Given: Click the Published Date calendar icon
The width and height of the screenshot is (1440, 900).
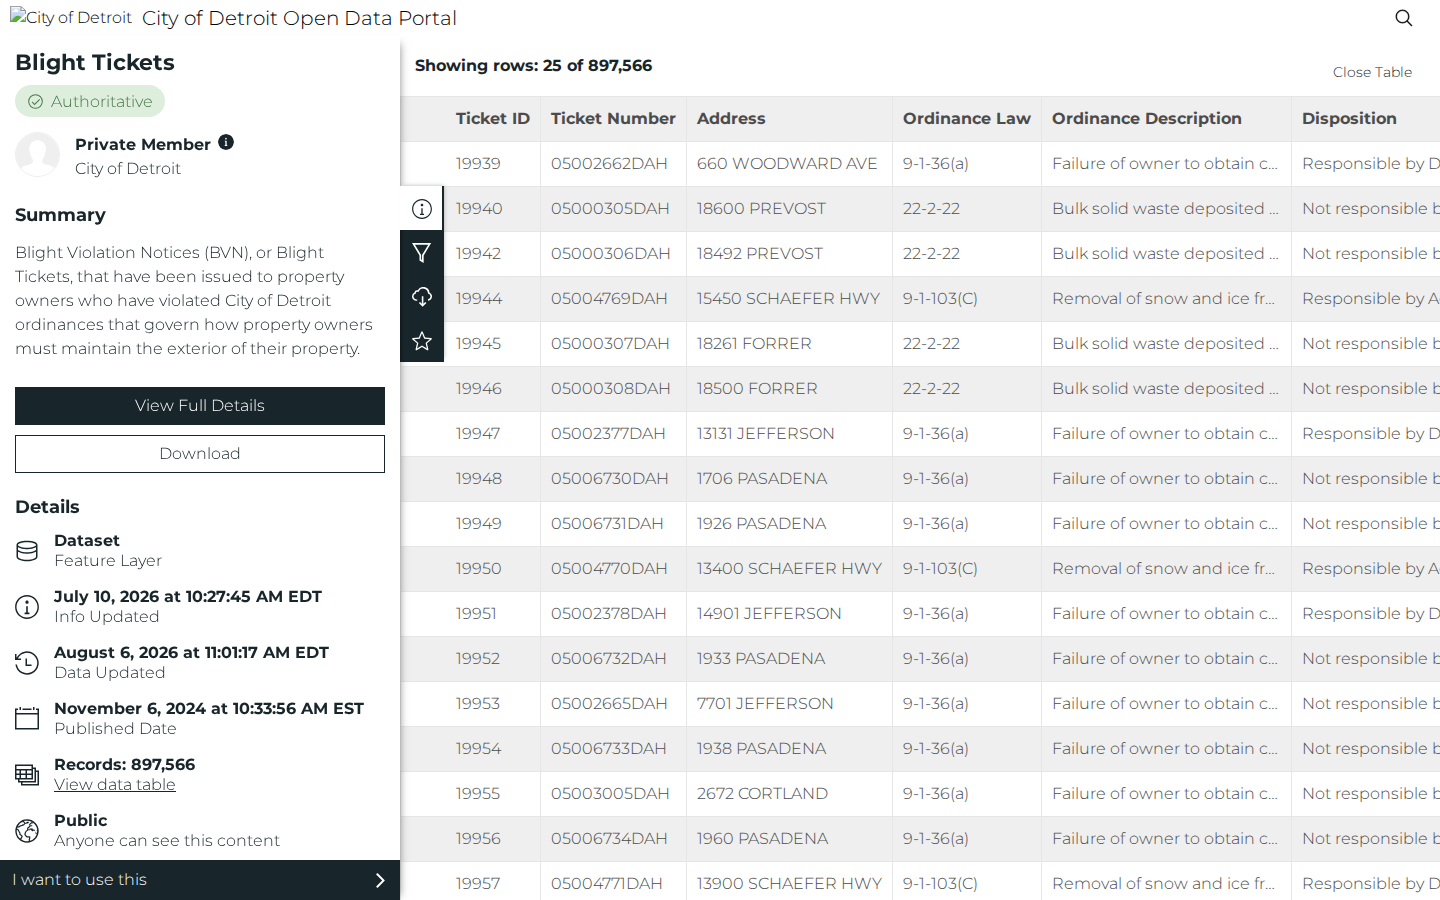Looking at the screenshot, I should pyautogui.click(x=27, y=719).
